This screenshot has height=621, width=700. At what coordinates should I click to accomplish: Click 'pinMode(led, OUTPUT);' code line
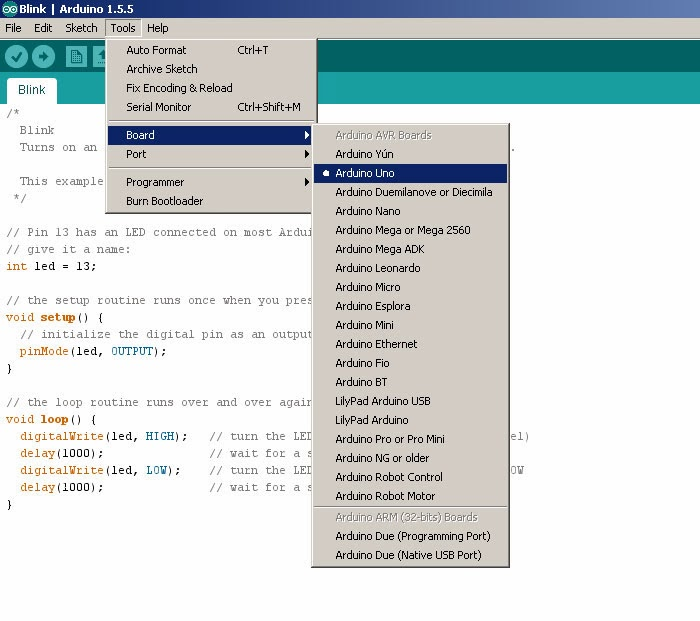click(x=93, y=351)
